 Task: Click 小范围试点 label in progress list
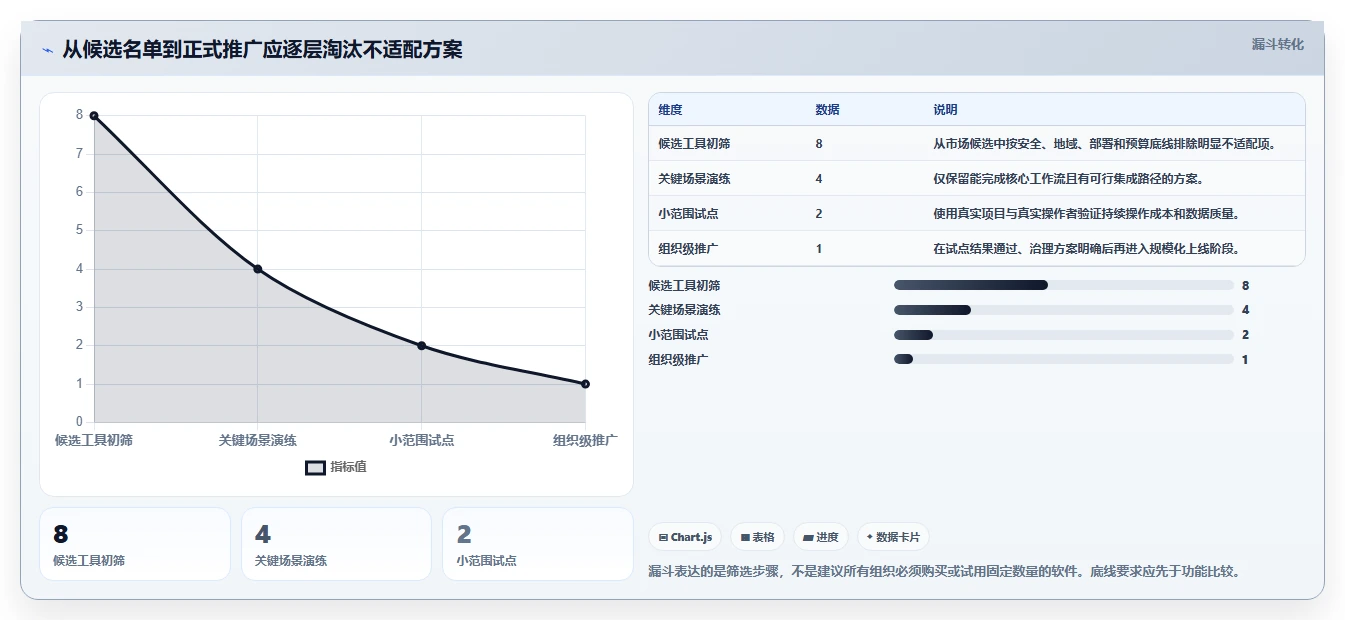(678, 335)
